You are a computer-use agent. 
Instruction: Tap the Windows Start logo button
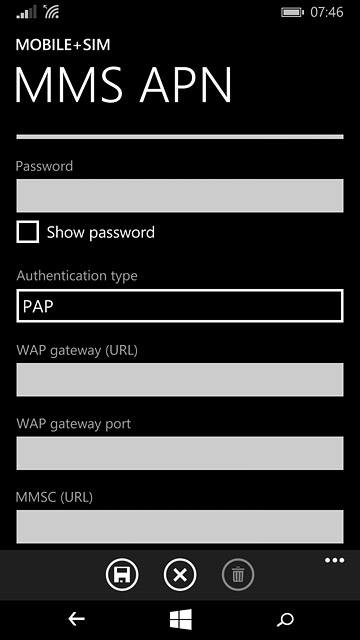180,619
